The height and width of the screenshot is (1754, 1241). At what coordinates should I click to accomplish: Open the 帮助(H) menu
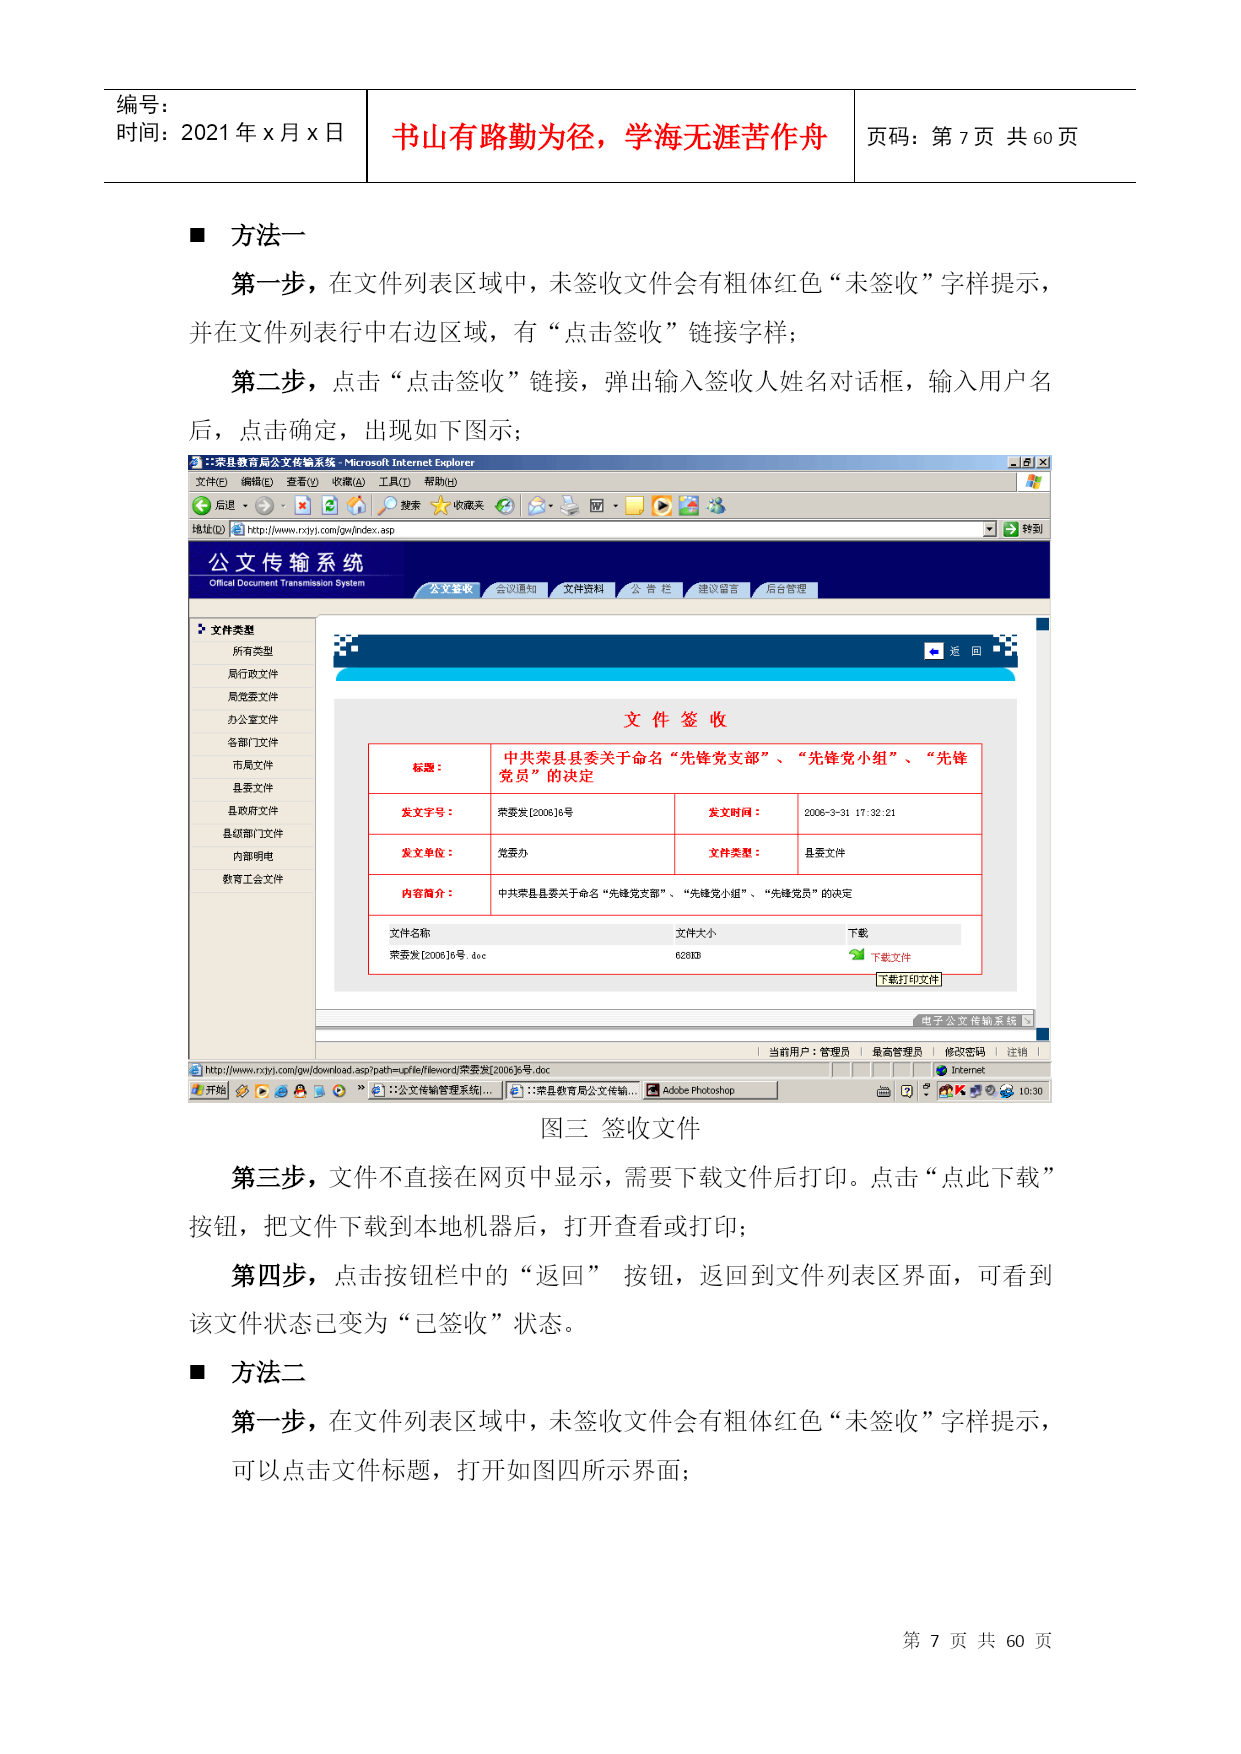[440, 482]
